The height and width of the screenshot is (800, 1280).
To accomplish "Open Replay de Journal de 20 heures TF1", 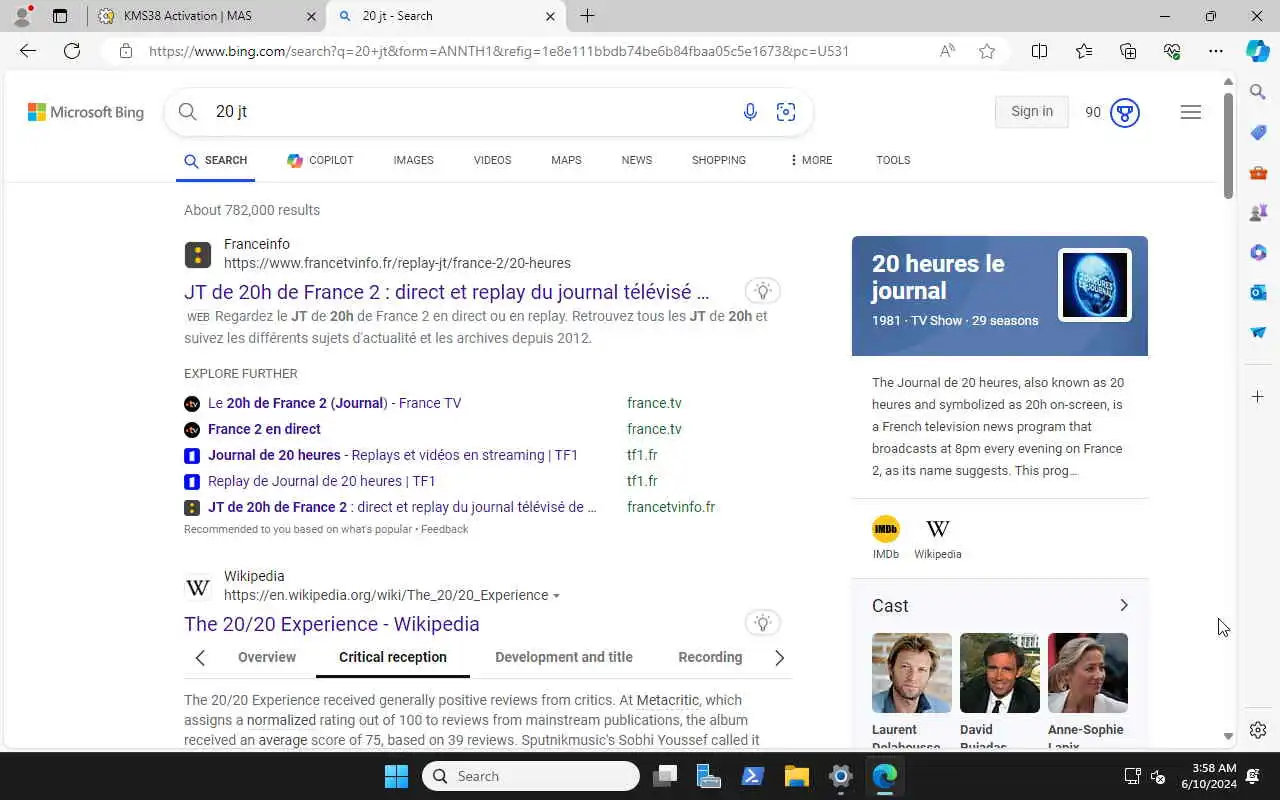I will pos(322,481).
